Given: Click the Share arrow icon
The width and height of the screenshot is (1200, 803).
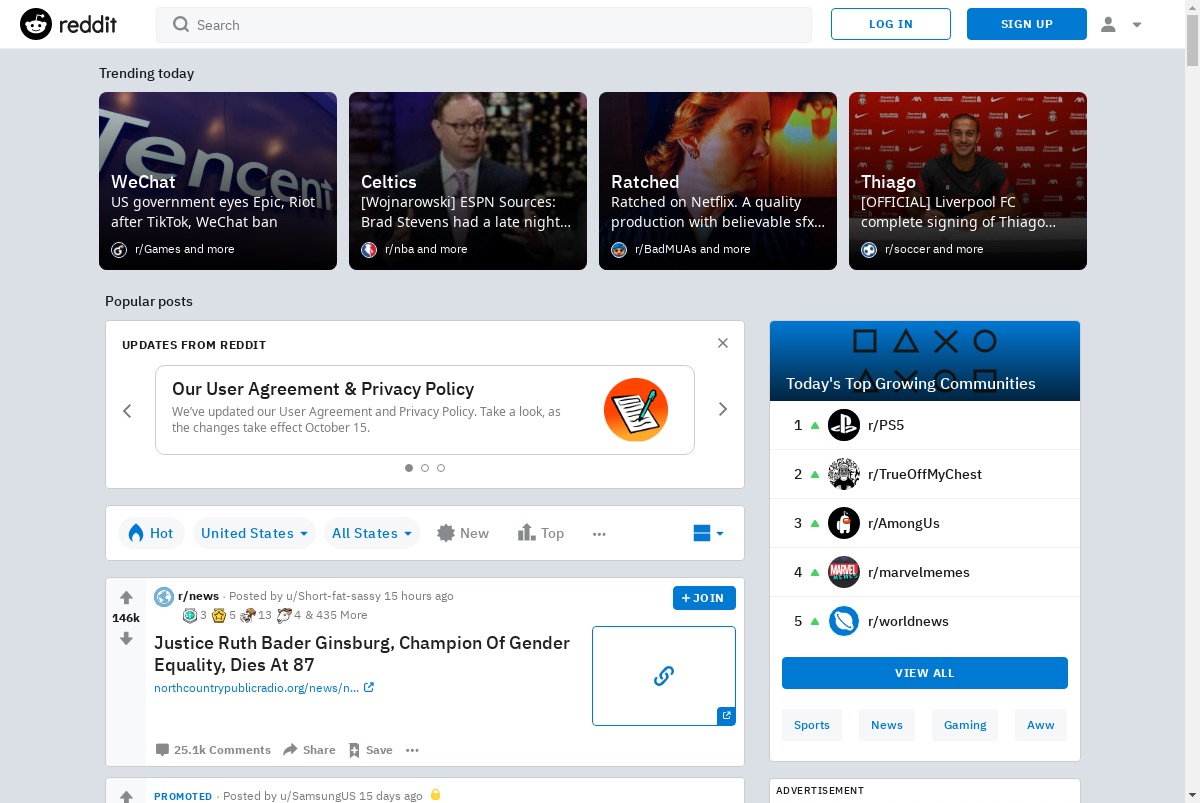Looking at the screenshot, I should coord(290,749).
